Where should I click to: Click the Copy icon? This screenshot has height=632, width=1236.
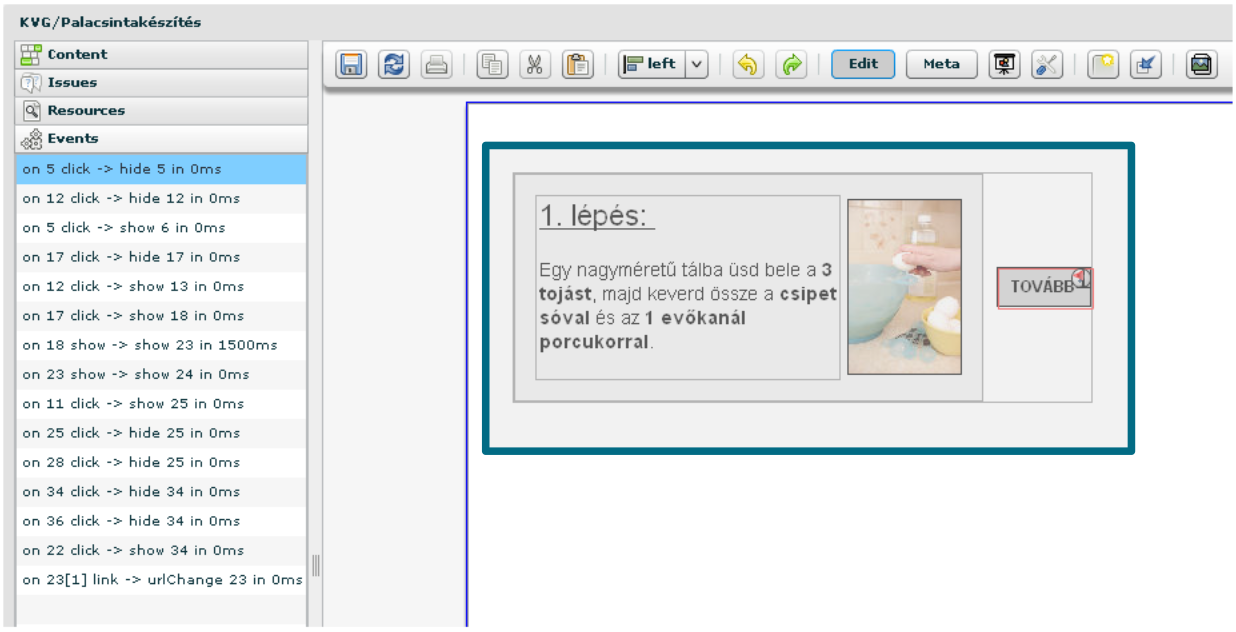pyautogui.click(x=492, y=65)
